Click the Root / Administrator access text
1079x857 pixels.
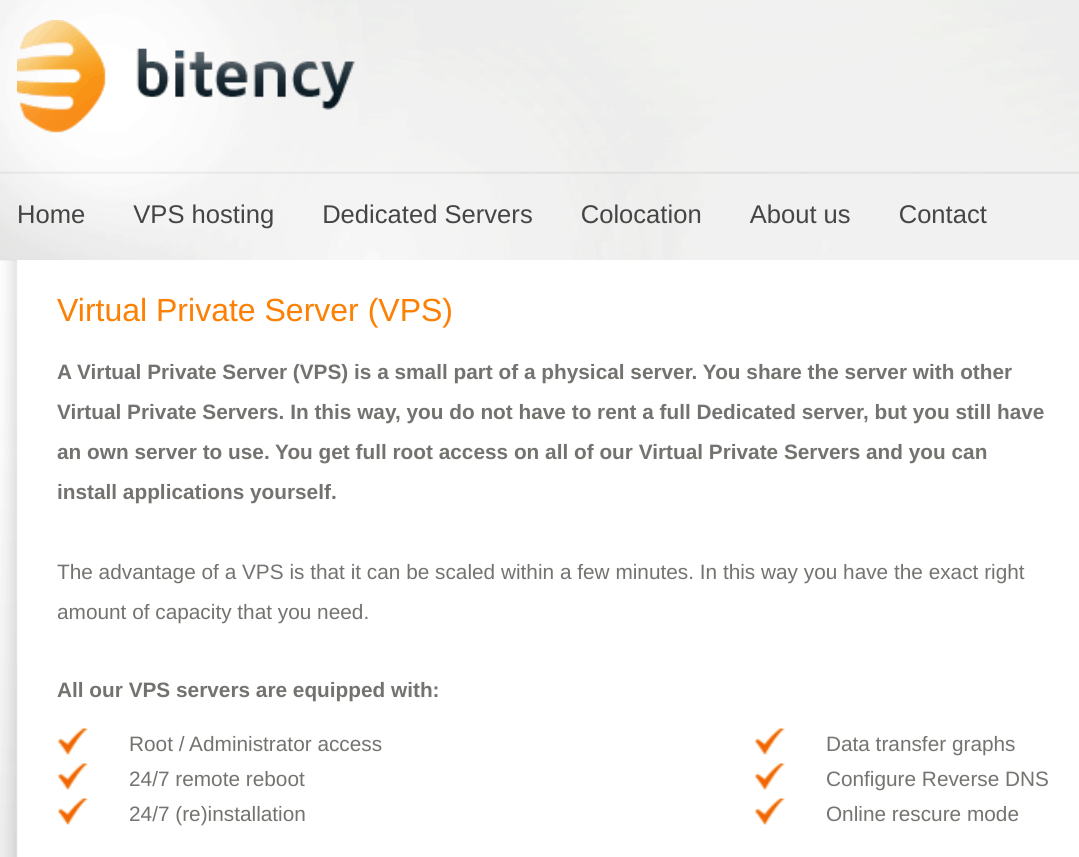point(255,744)
